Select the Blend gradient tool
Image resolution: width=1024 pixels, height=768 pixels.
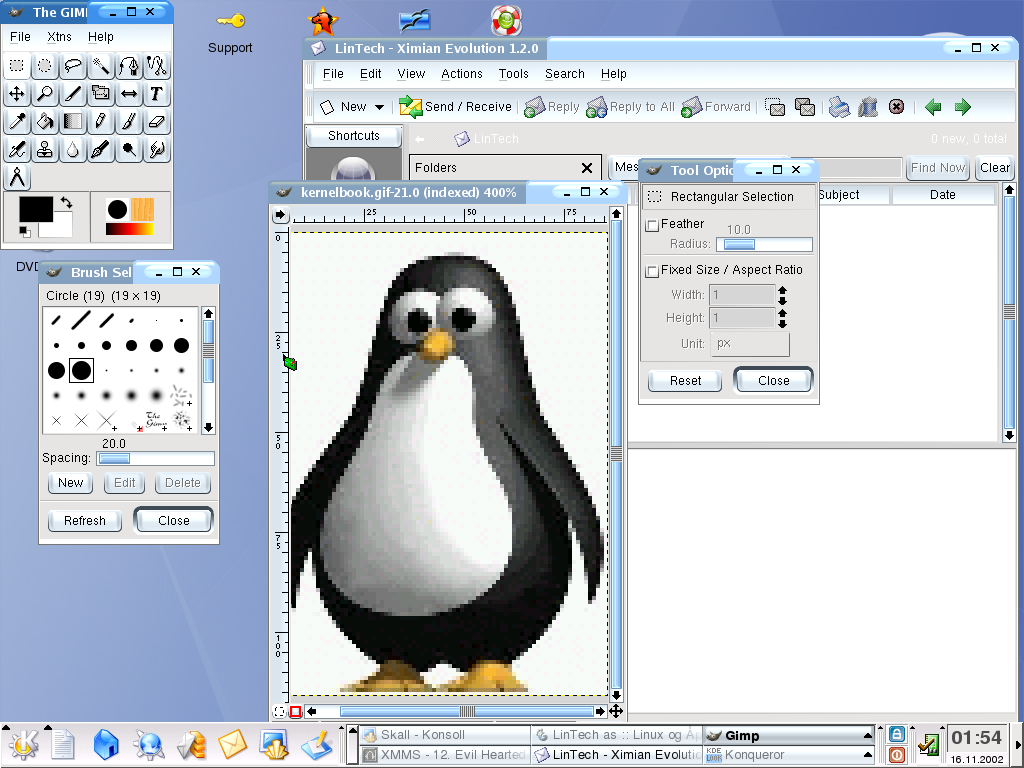pyautogui.click(x=72, y=122)
